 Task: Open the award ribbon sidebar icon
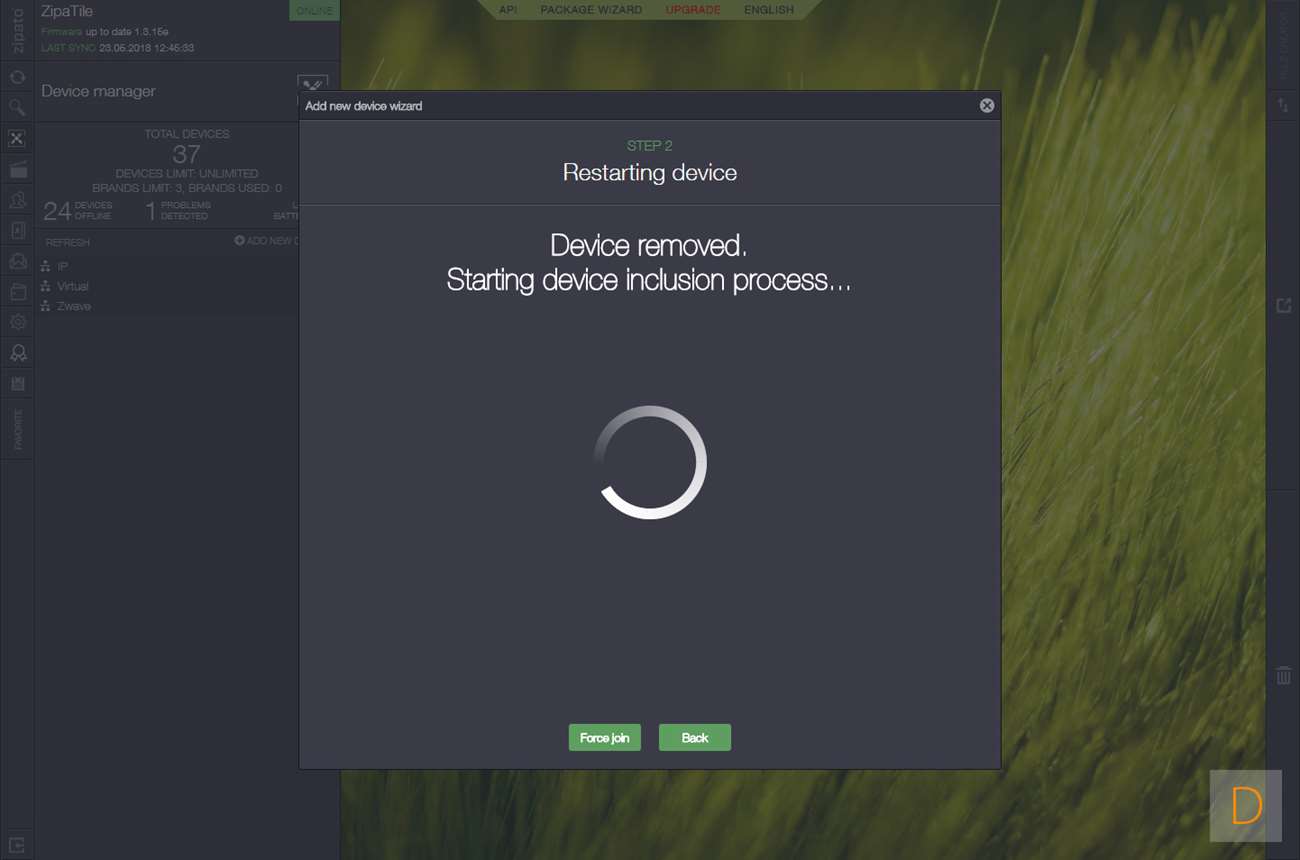coord(17,353)
